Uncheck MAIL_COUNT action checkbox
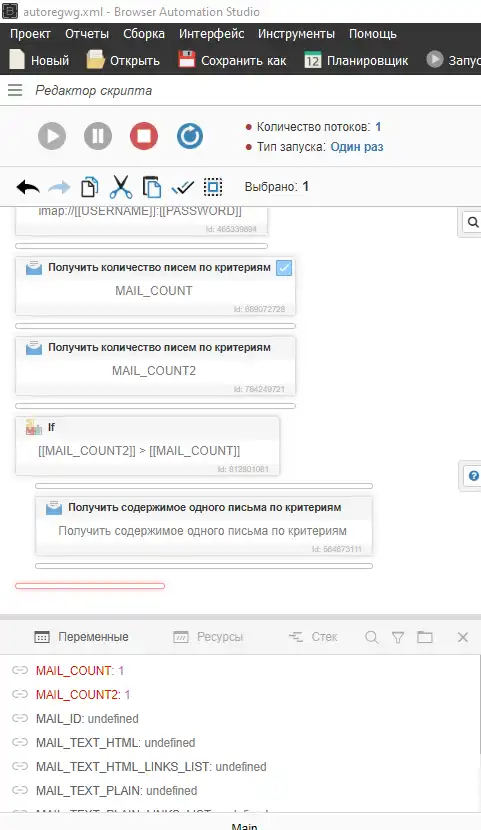This screenshot has width=481, height=830. pyautogui.click(x=284, y=268)
